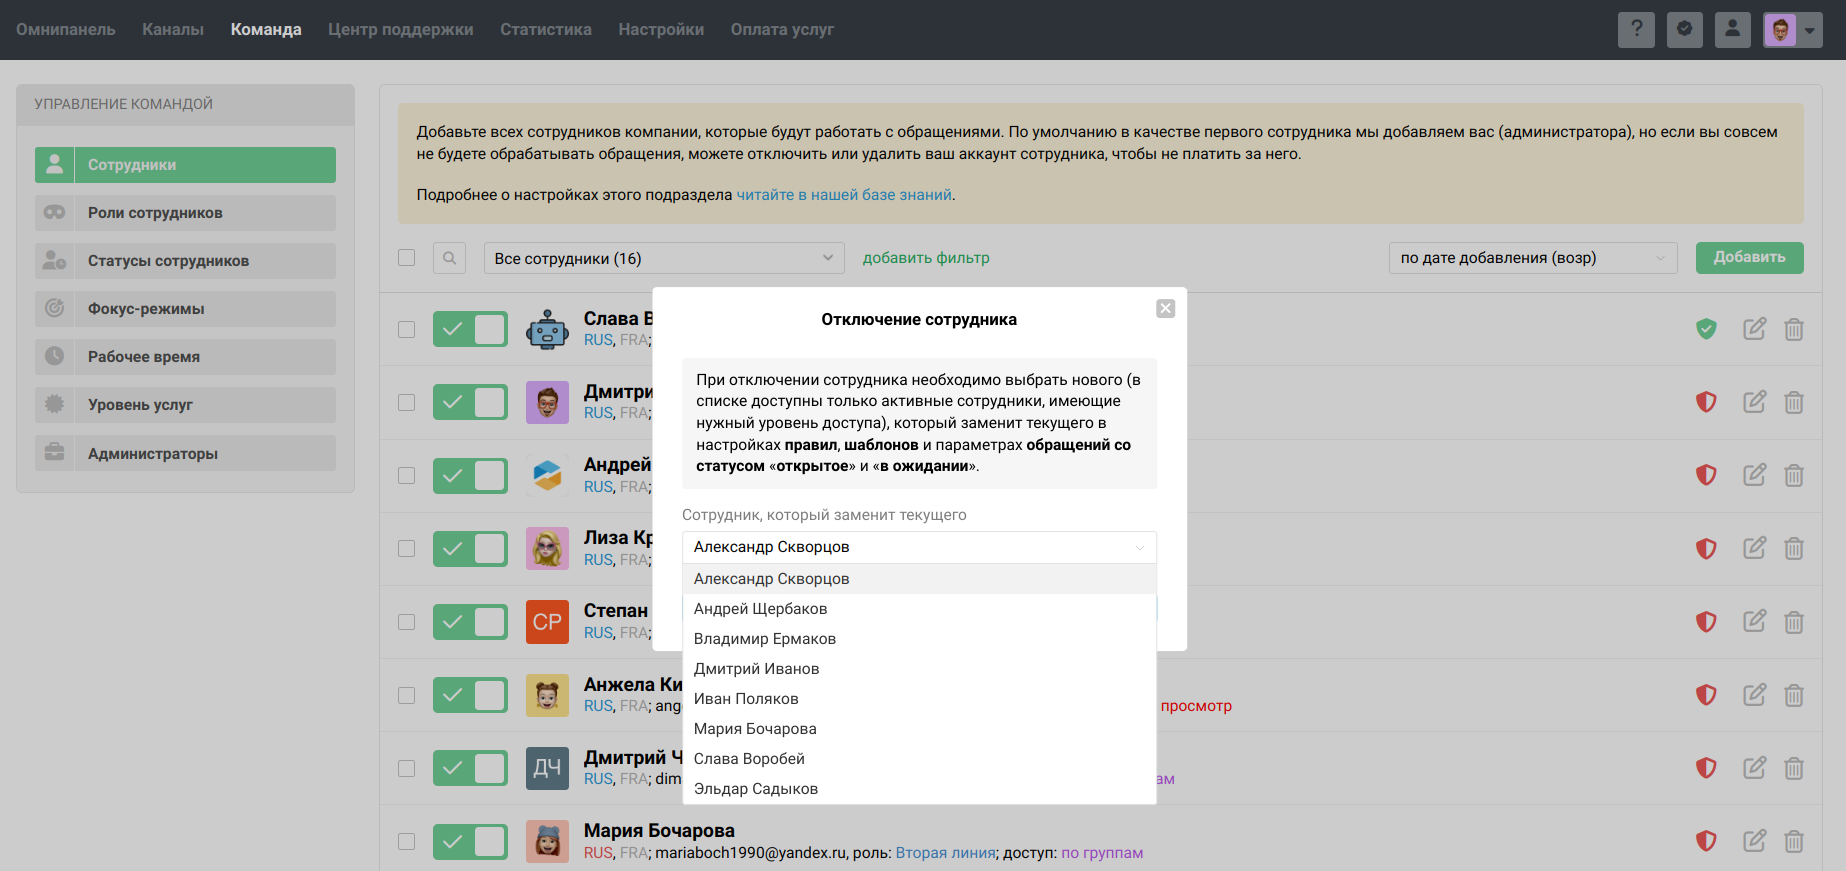This screenshot has height=871, width=1846.
Task: Open the Оплата услуг top menu
Action: [x=782, y=29]
